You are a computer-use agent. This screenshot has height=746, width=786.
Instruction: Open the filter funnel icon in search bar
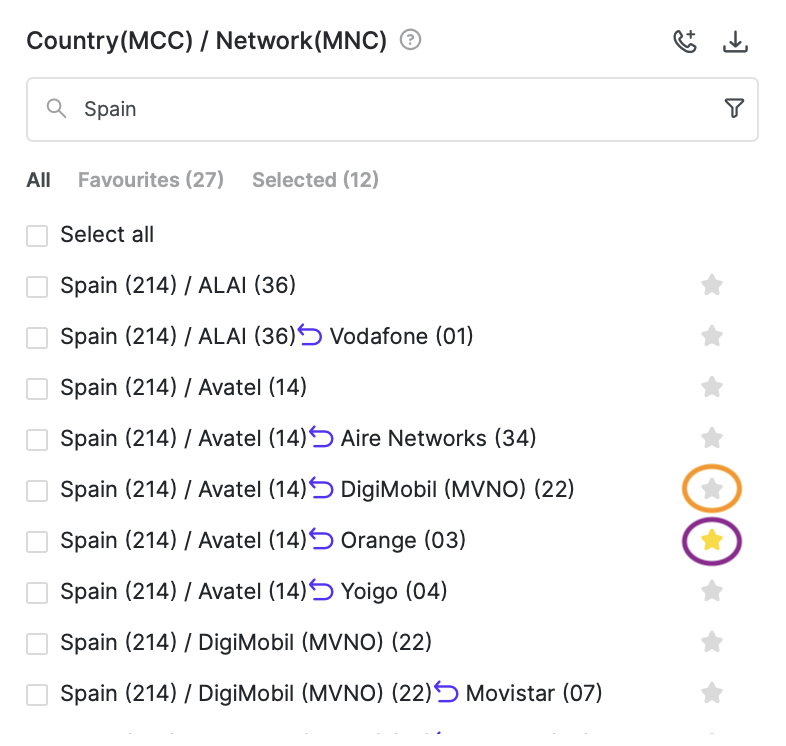pyautogui.click(x=734, y=108)
